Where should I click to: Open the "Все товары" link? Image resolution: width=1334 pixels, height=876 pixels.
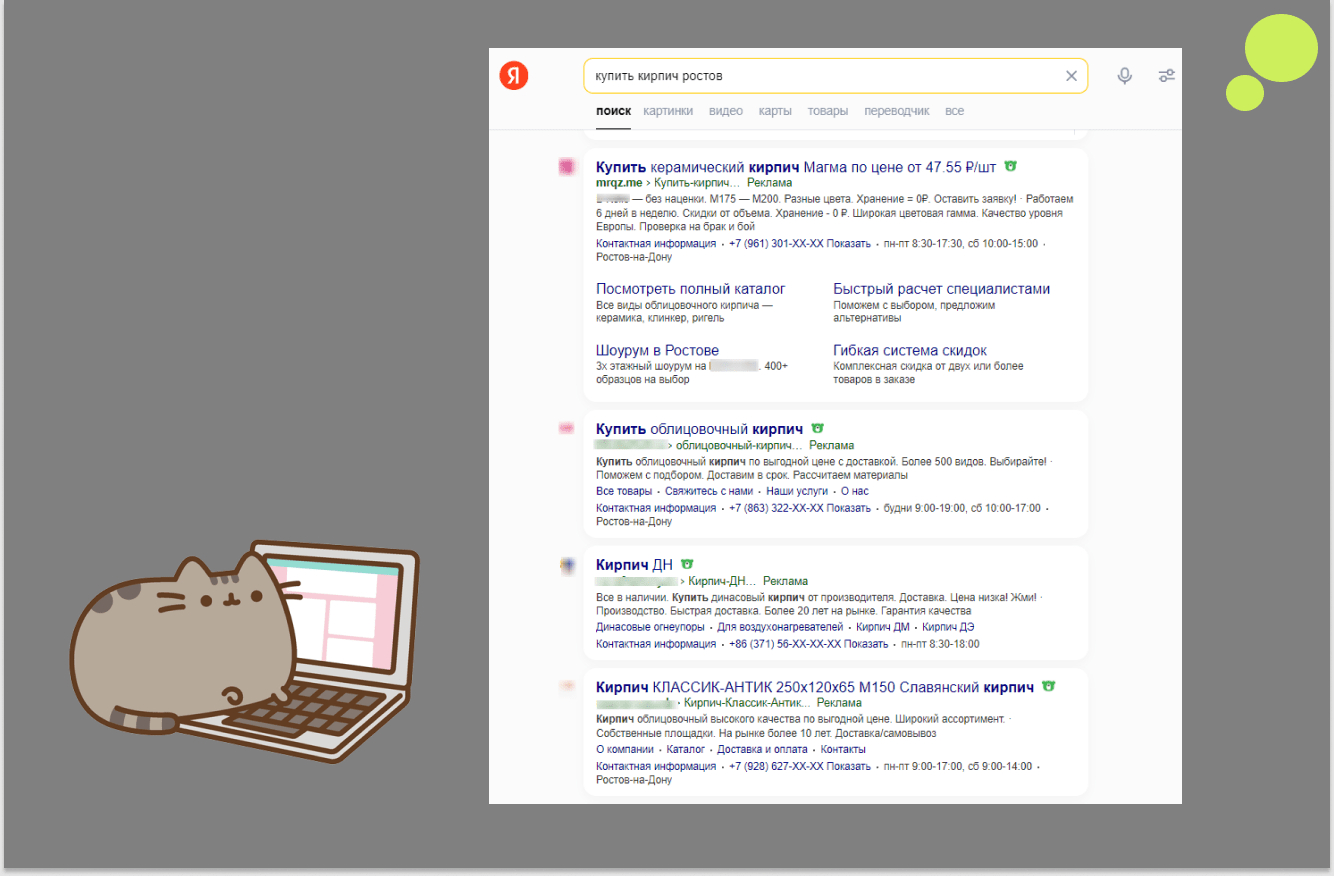624,491
